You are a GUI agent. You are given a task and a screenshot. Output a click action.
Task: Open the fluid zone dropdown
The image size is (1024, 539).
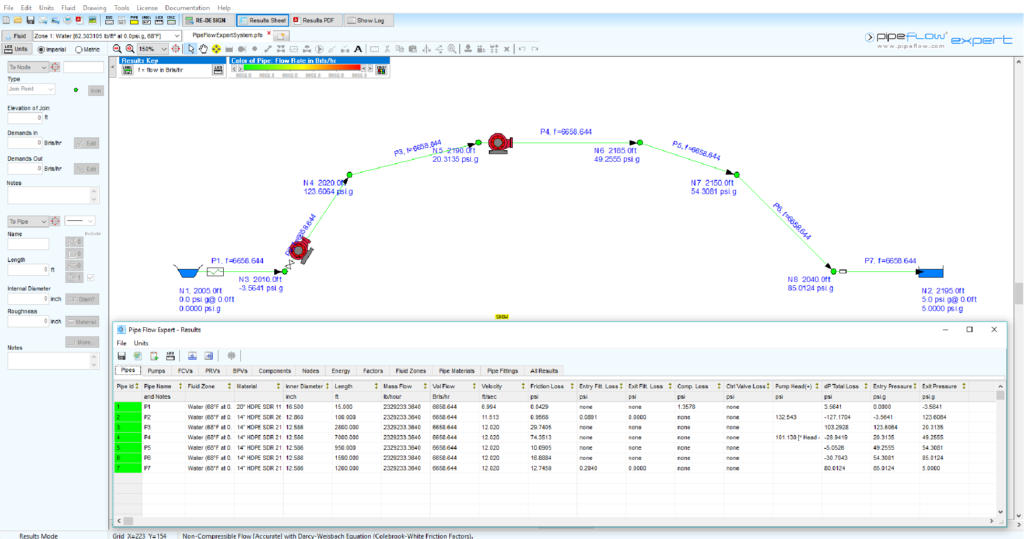coord(176,35)
